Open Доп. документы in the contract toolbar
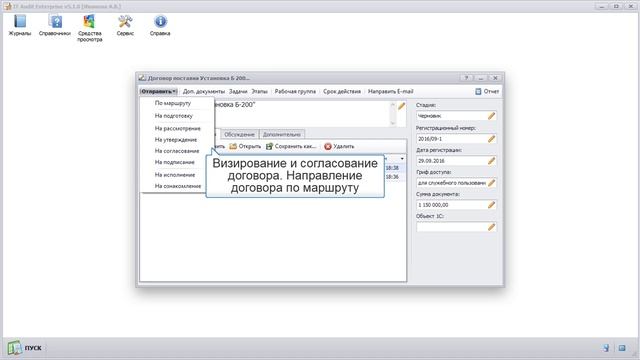640x360 pixels. click(x=204, y=91)
